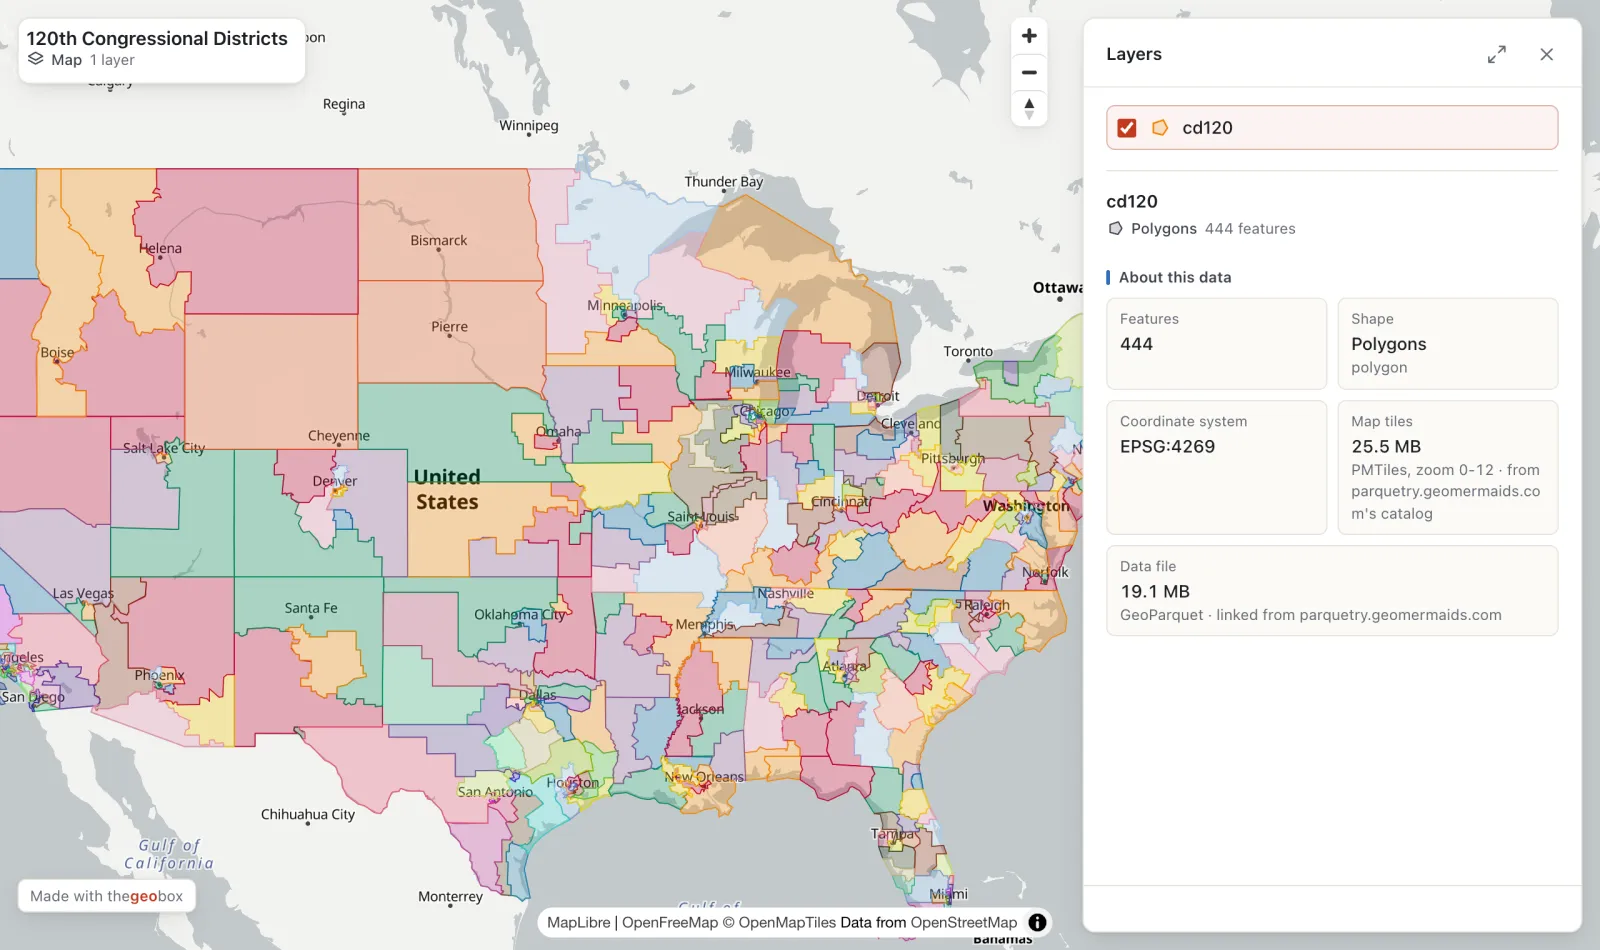Expand the Layers panel to fullscreen
Screen dimensions: 1600x950
[1496, 54]
